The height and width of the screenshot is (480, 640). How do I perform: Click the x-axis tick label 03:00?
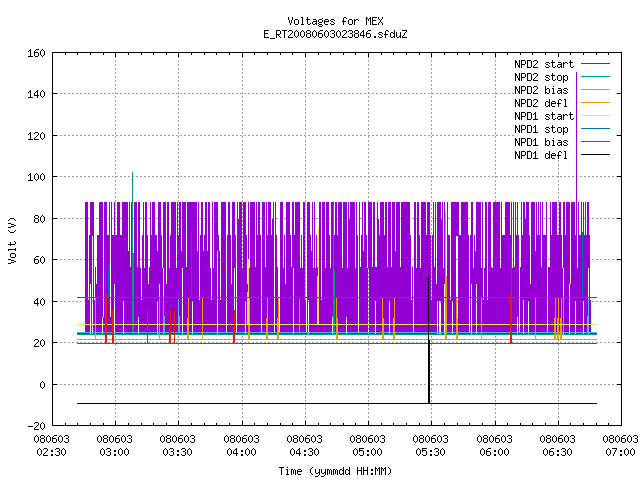point(115,452)
